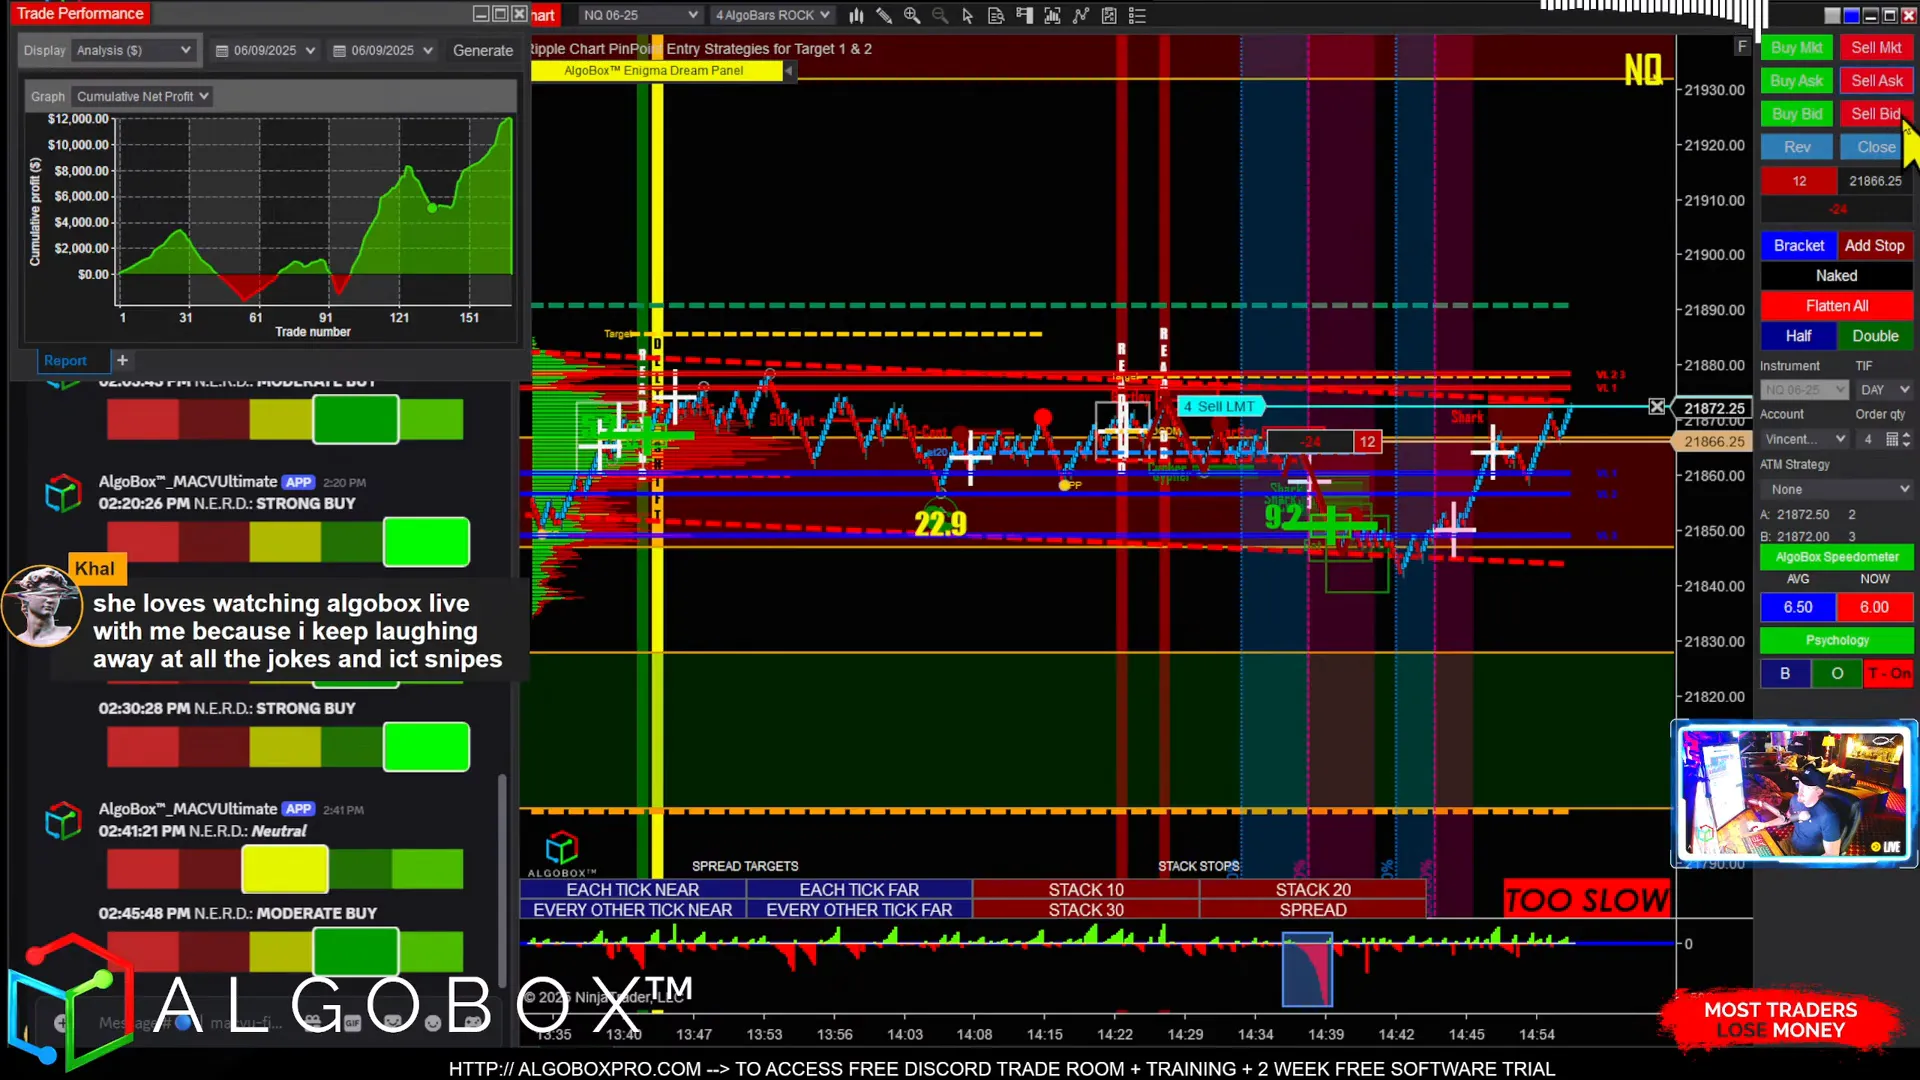Click the order qty stepper arrows

1906,439
